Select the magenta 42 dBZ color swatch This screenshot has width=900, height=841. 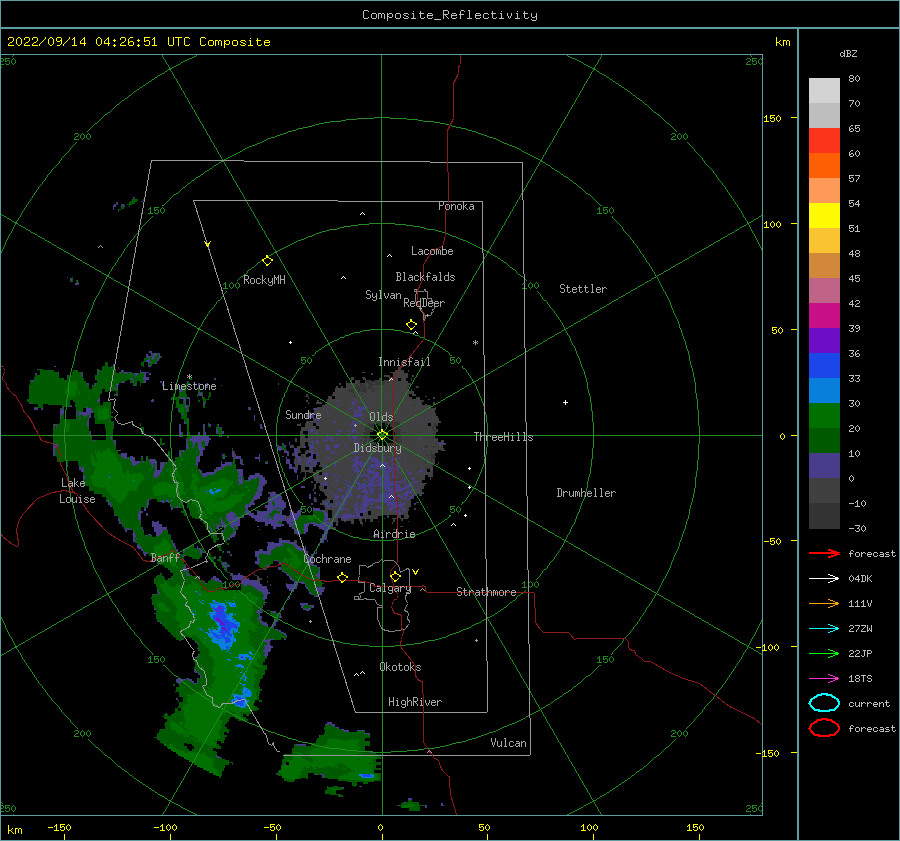[824, 315]
